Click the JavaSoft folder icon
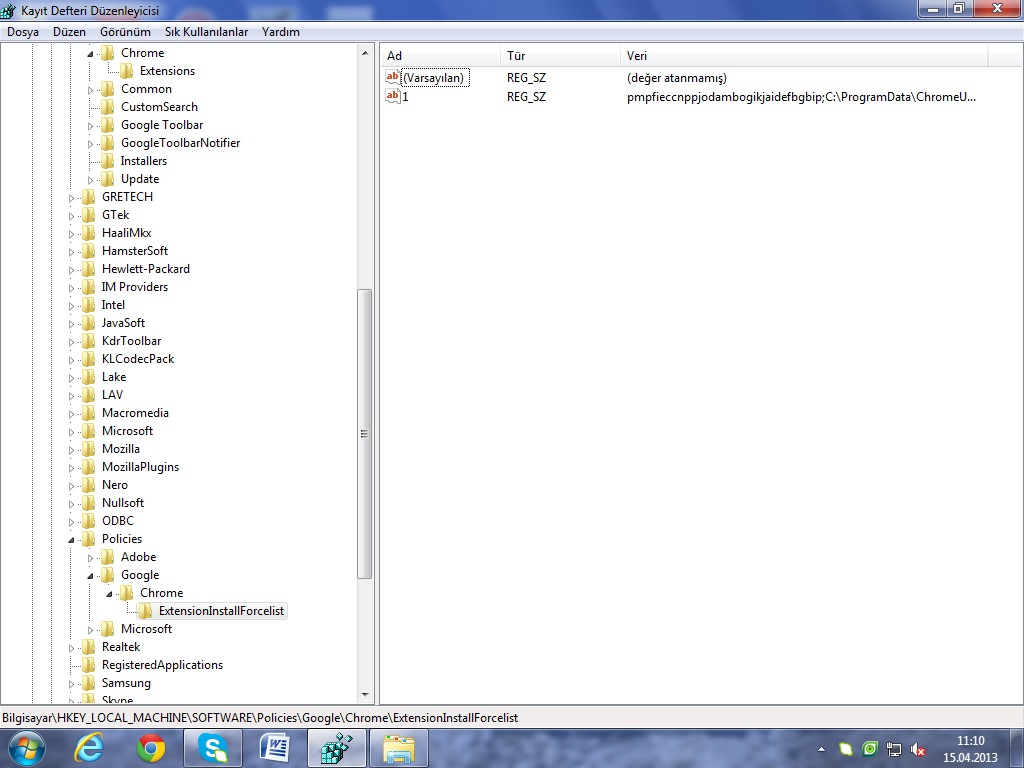1024x768 pixels. point(89,323)
